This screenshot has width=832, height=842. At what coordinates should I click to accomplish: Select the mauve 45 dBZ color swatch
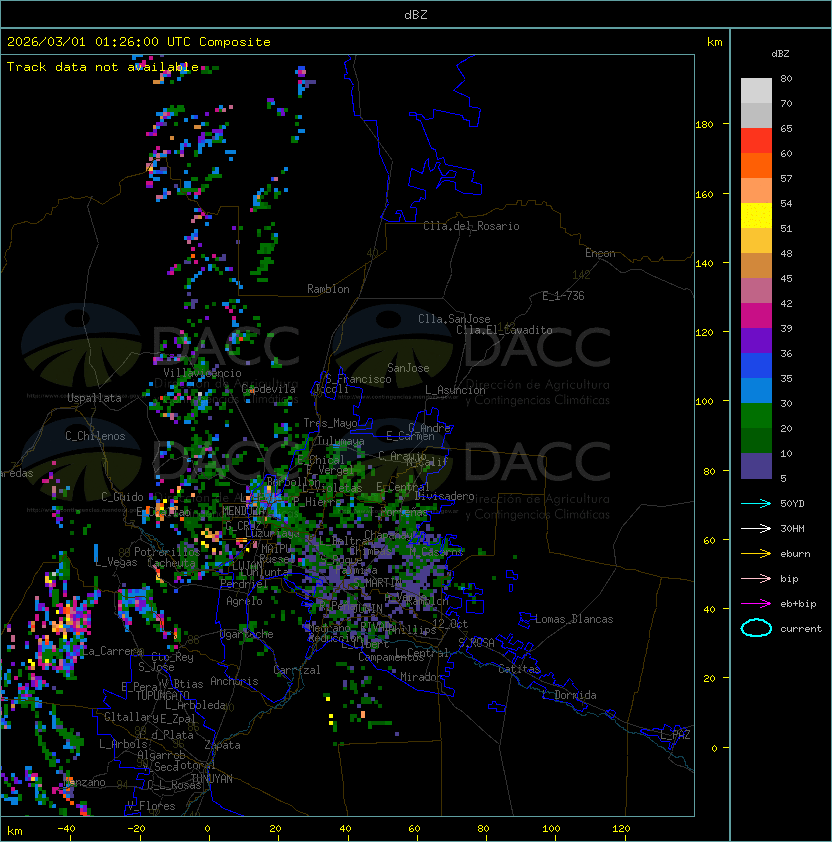(756, 291)
